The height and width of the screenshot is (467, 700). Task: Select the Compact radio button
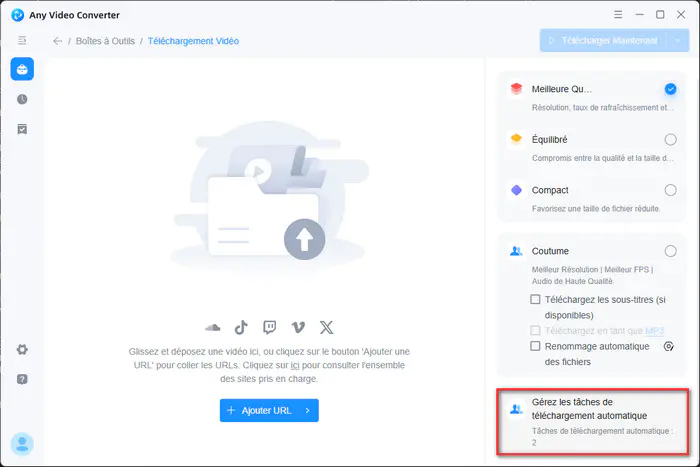click(670, 190)
